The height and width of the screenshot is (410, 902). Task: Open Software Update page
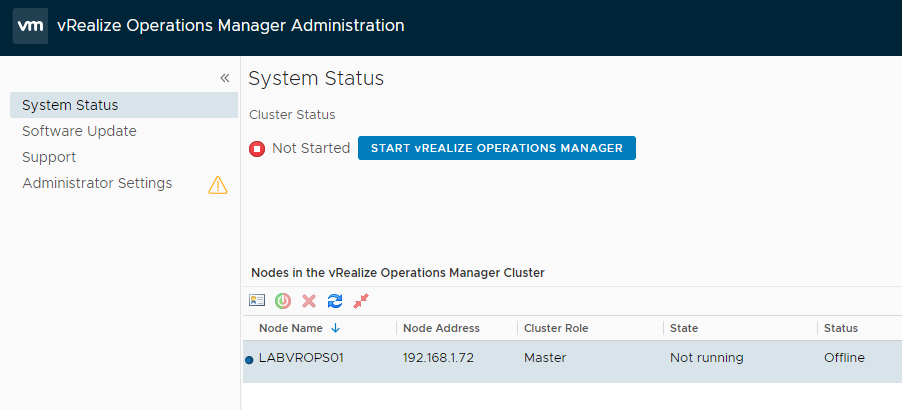79,131
